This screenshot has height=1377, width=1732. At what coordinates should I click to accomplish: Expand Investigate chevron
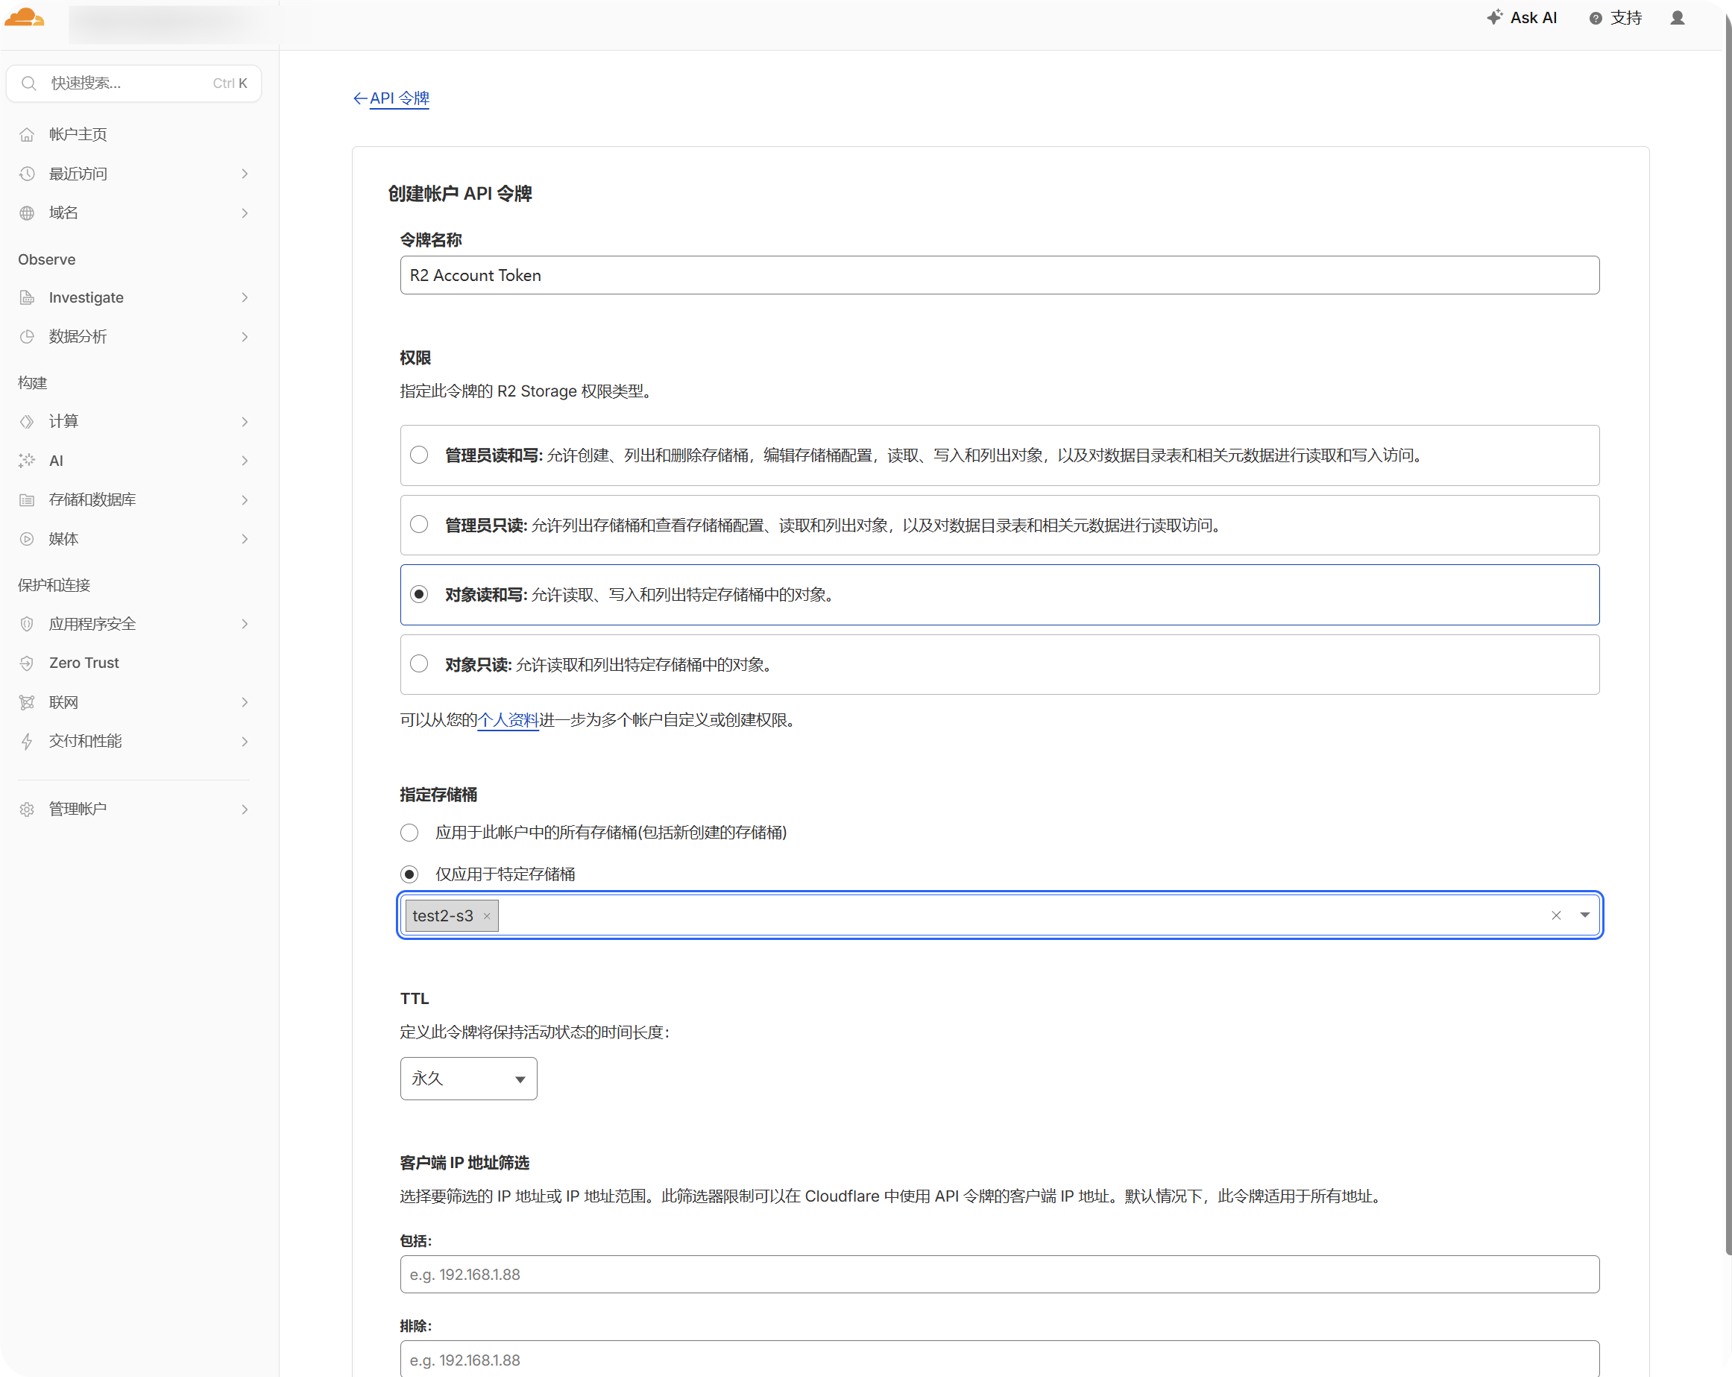tap(245, 298)
